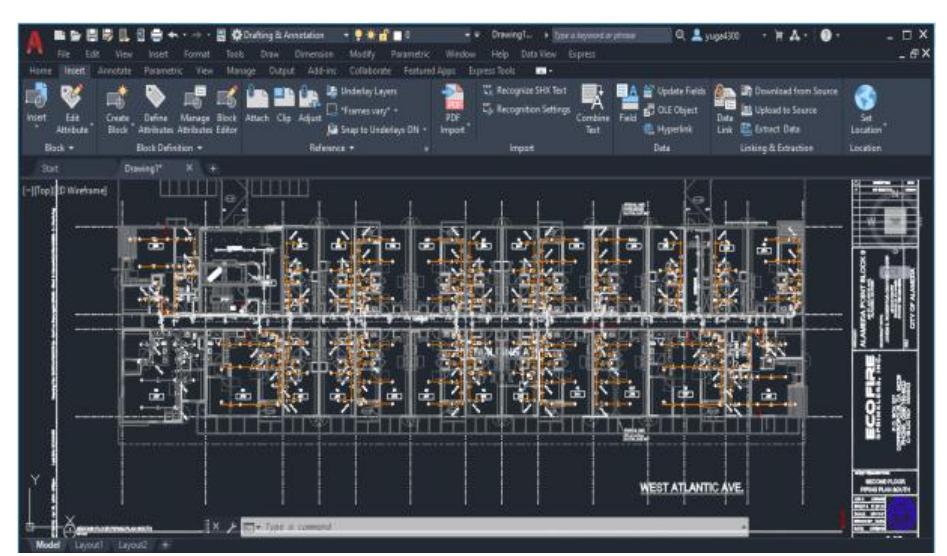Click the Combine Text tool

click(592, 109)
